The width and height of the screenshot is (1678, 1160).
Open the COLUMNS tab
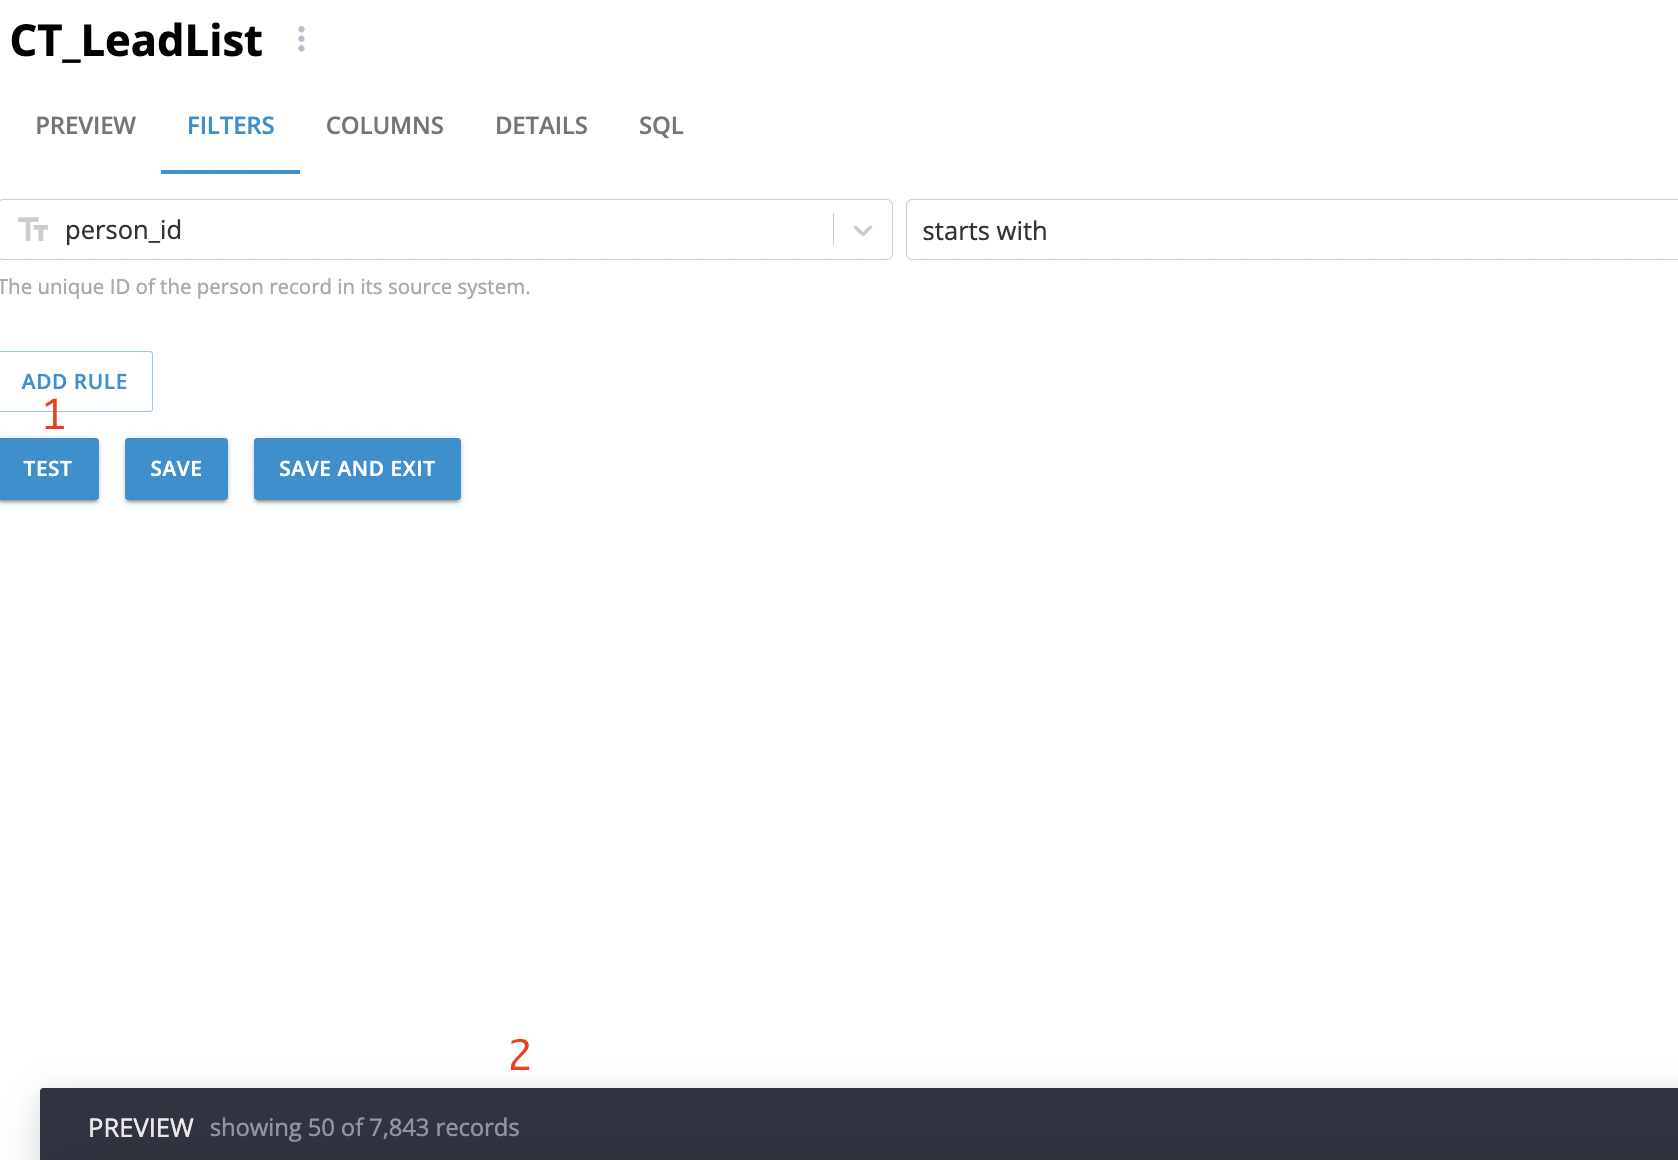(385, 126)
